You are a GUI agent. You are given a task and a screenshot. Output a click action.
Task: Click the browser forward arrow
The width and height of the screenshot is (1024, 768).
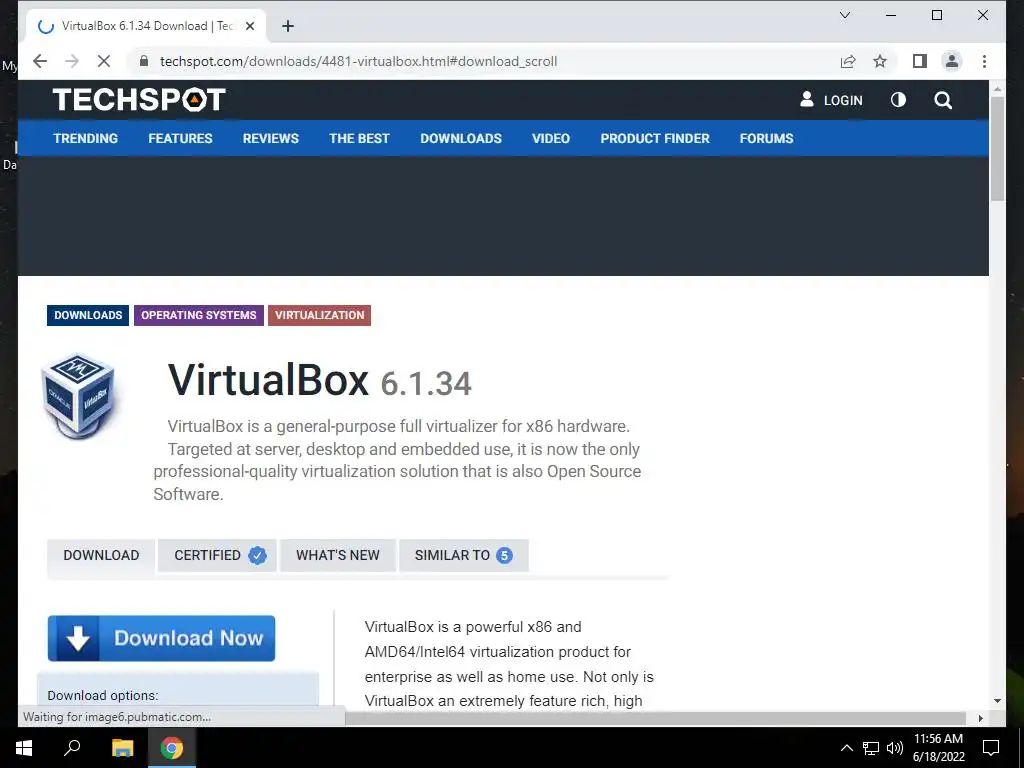tap(72, 61)
